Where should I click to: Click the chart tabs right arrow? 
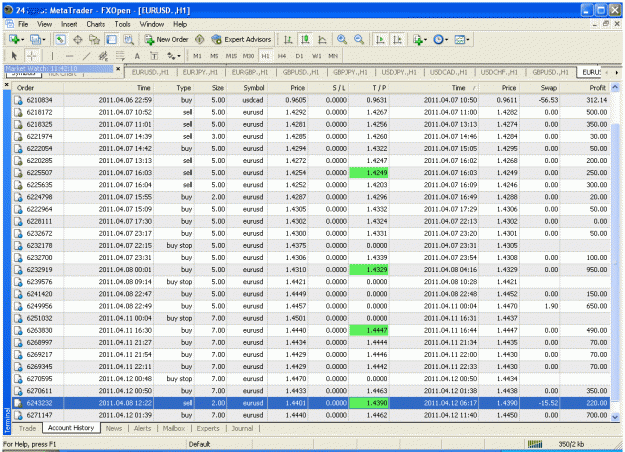[617, 73]
